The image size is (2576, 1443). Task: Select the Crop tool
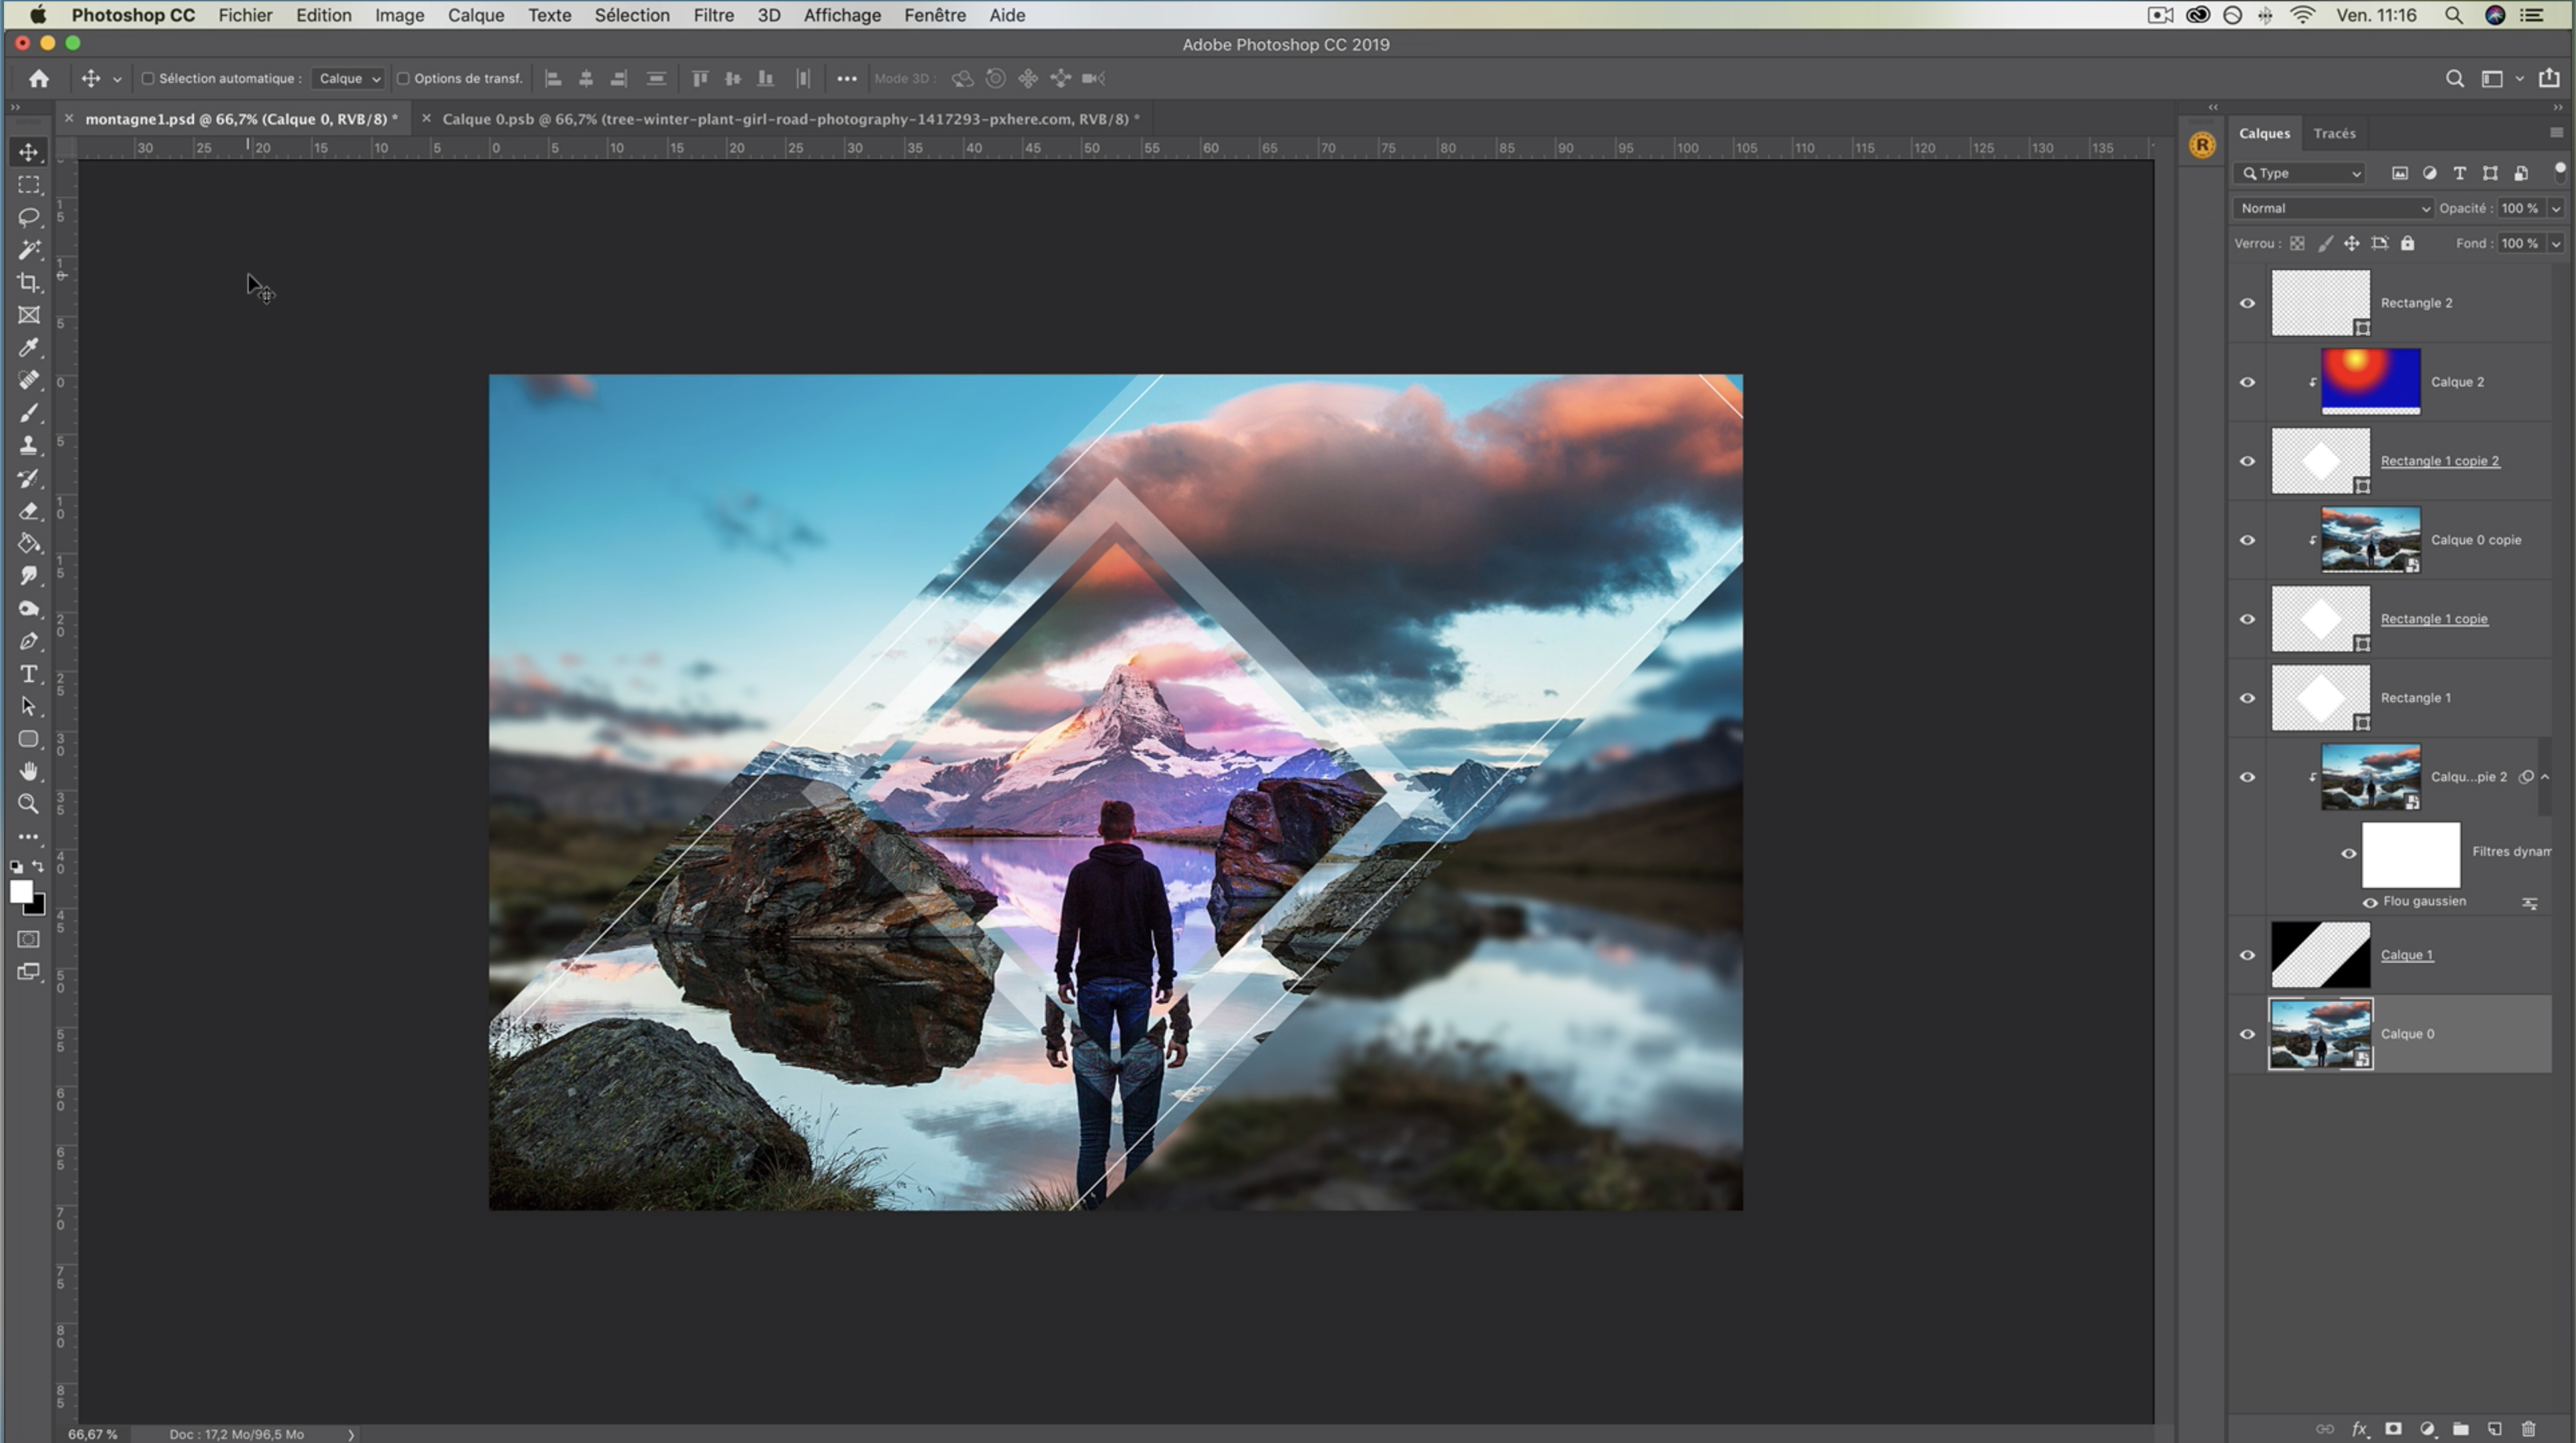coord(28,283)
